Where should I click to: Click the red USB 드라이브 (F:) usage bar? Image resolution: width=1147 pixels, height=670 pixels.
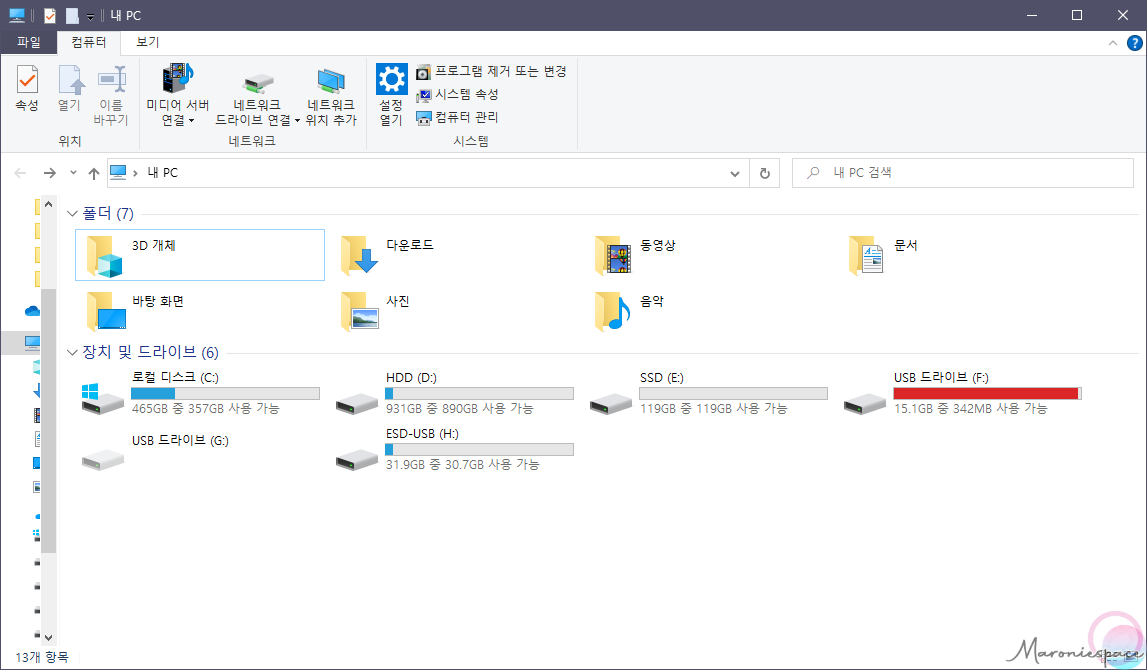(x=988, y=394)
